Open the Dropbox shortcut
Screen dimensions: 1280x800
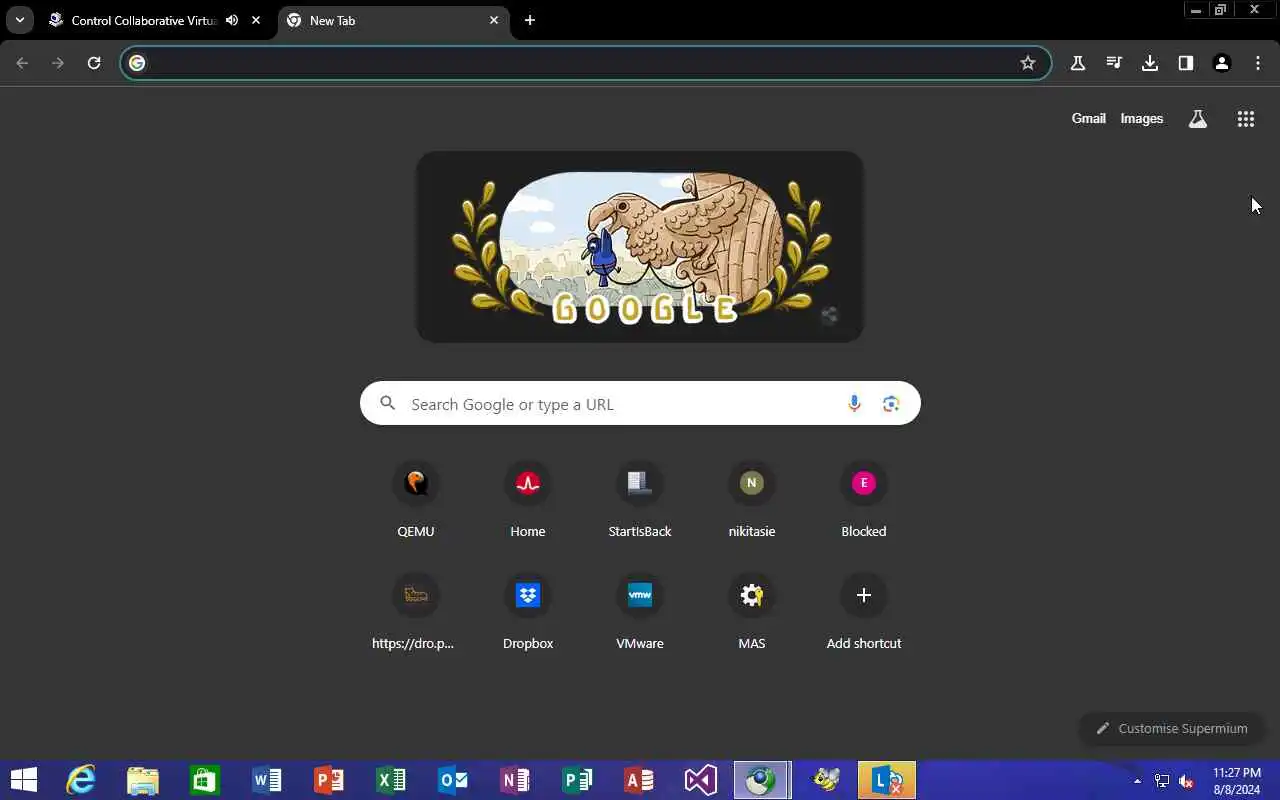(528, 612)
